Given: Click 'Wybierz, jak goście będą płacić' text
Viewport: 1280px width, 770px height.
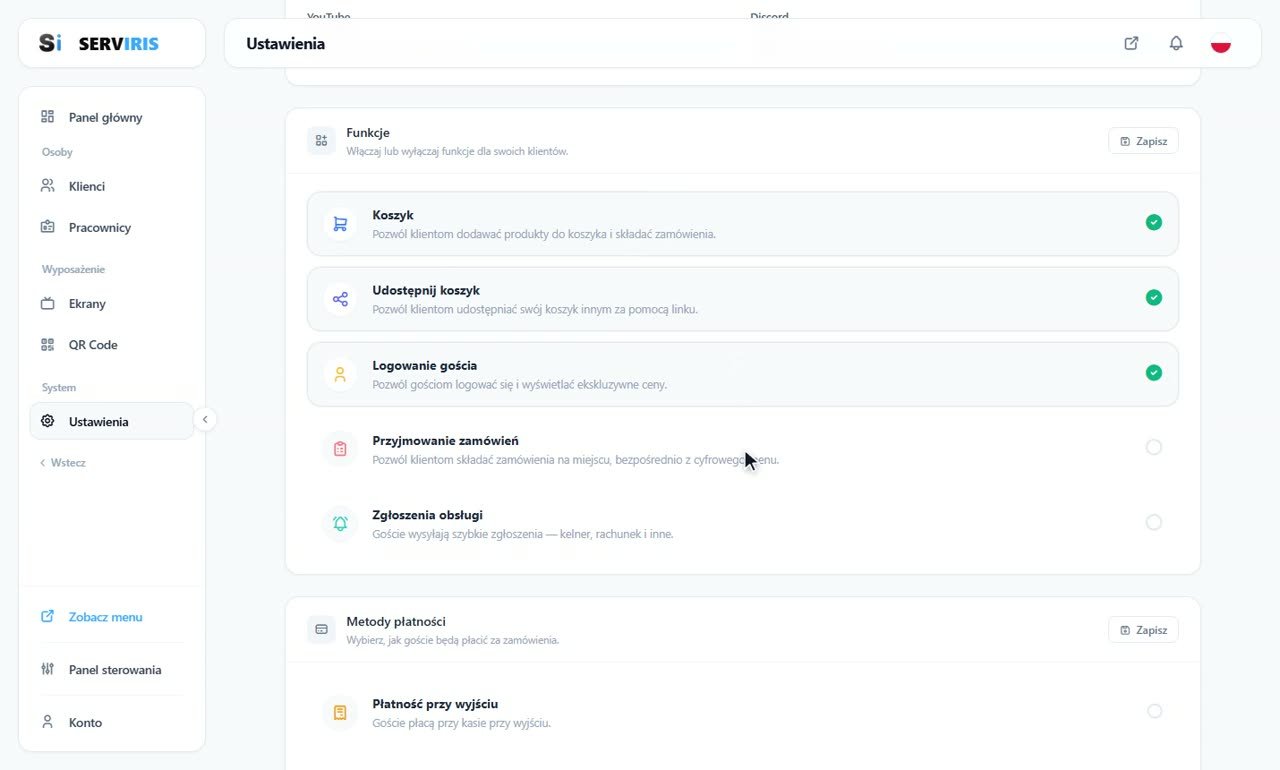Looking at the screenshot, I should point(452,640).
